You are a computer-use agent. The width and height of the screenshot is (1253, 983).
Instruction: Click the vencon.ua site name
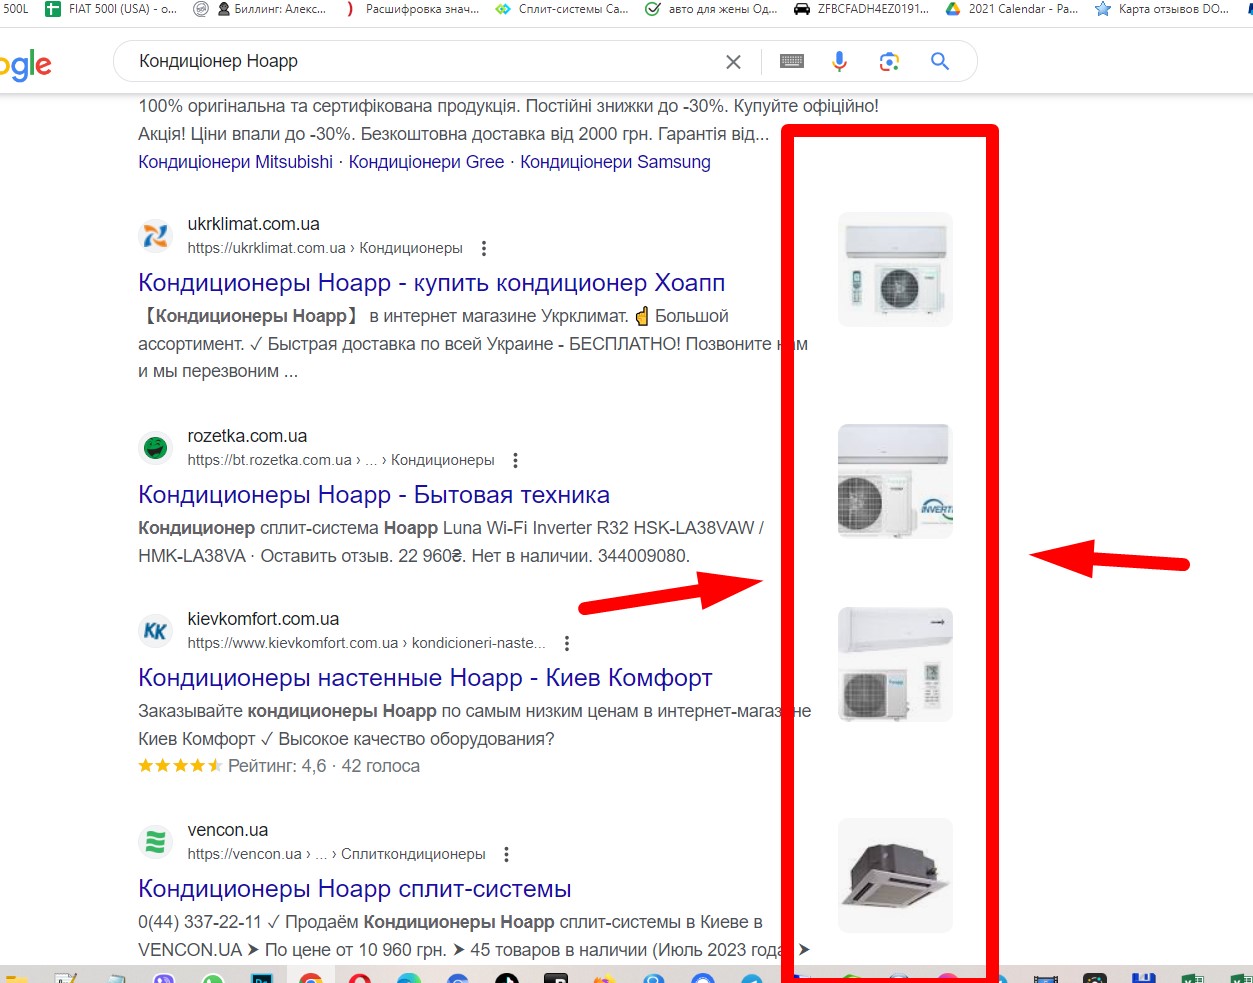[x=228, y=830]
